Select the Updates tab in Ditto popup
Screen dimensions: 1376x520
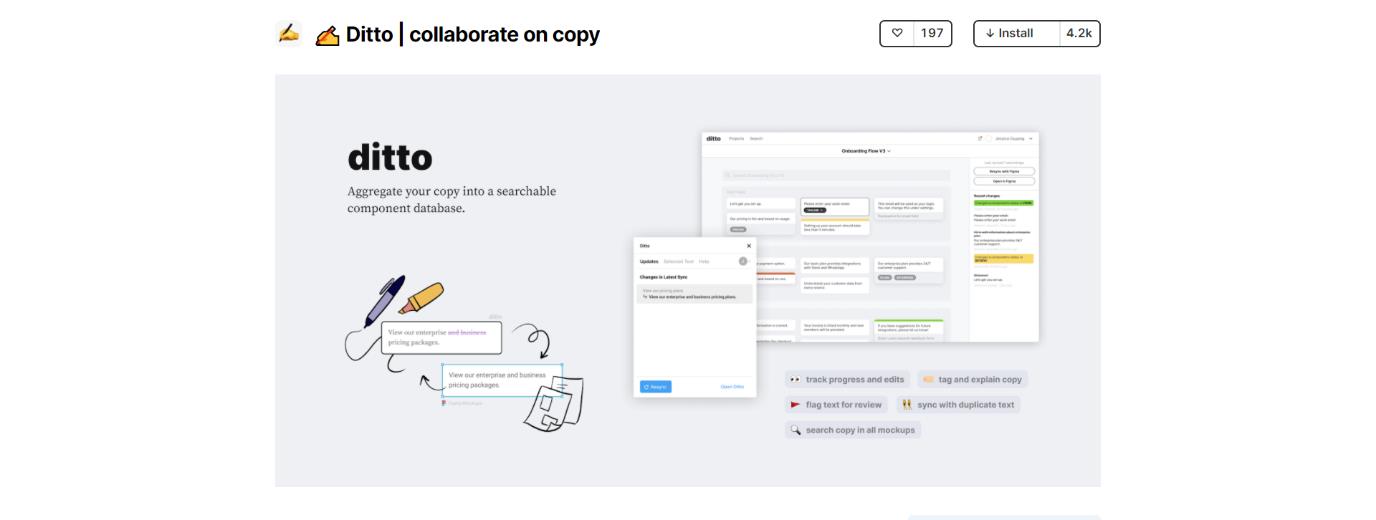[649, 261]
